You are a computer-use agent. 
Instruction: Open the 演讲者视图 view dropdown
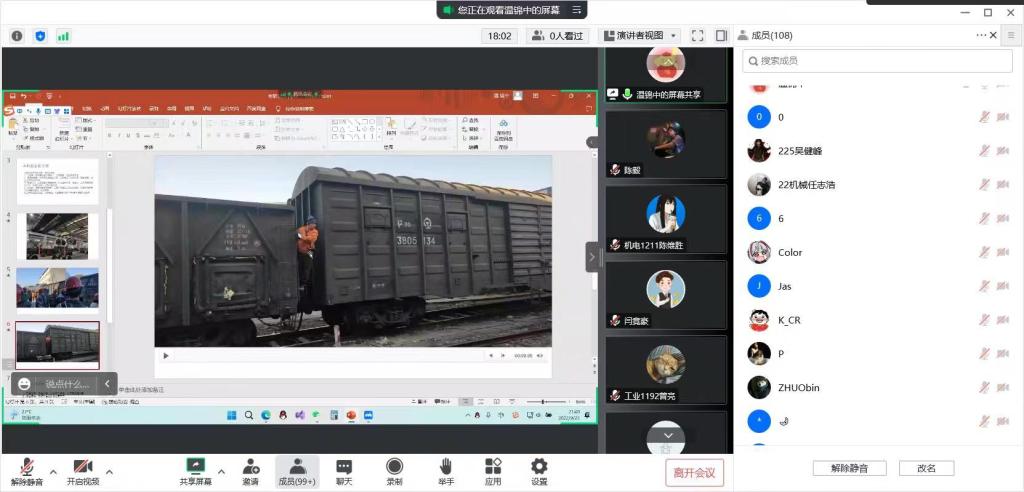(640, 36)
